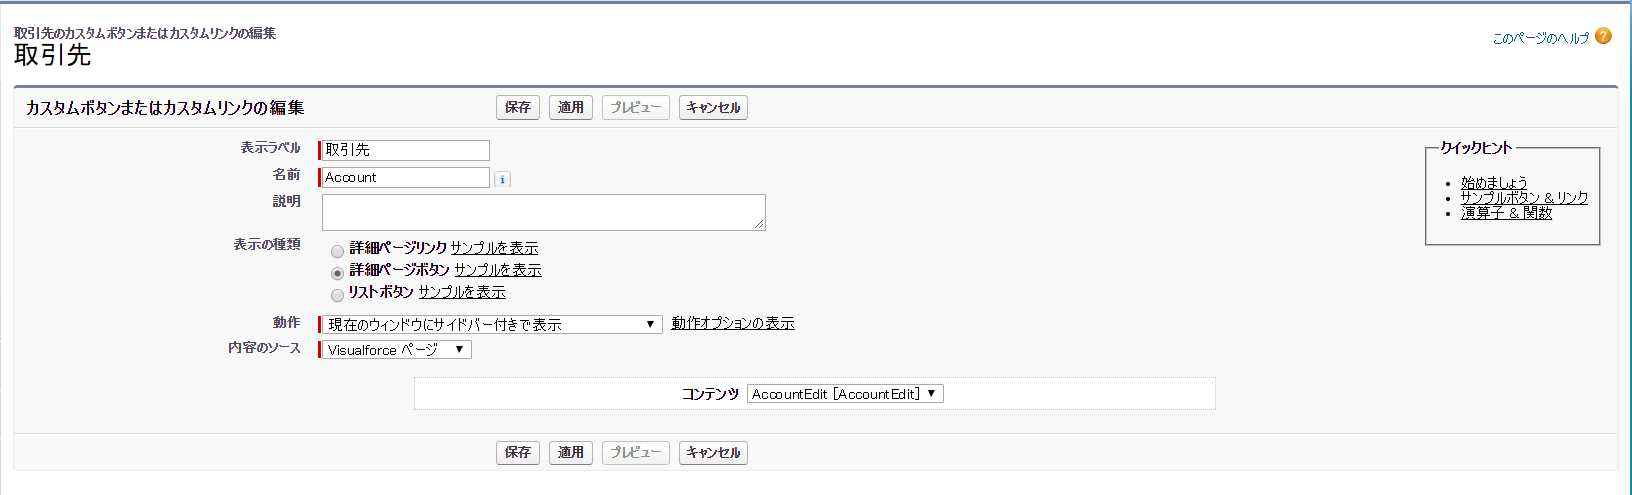Open the 始めましょう quick hint link
This screenshot has width=1632, height=495.
click(x=1494, y=182)
